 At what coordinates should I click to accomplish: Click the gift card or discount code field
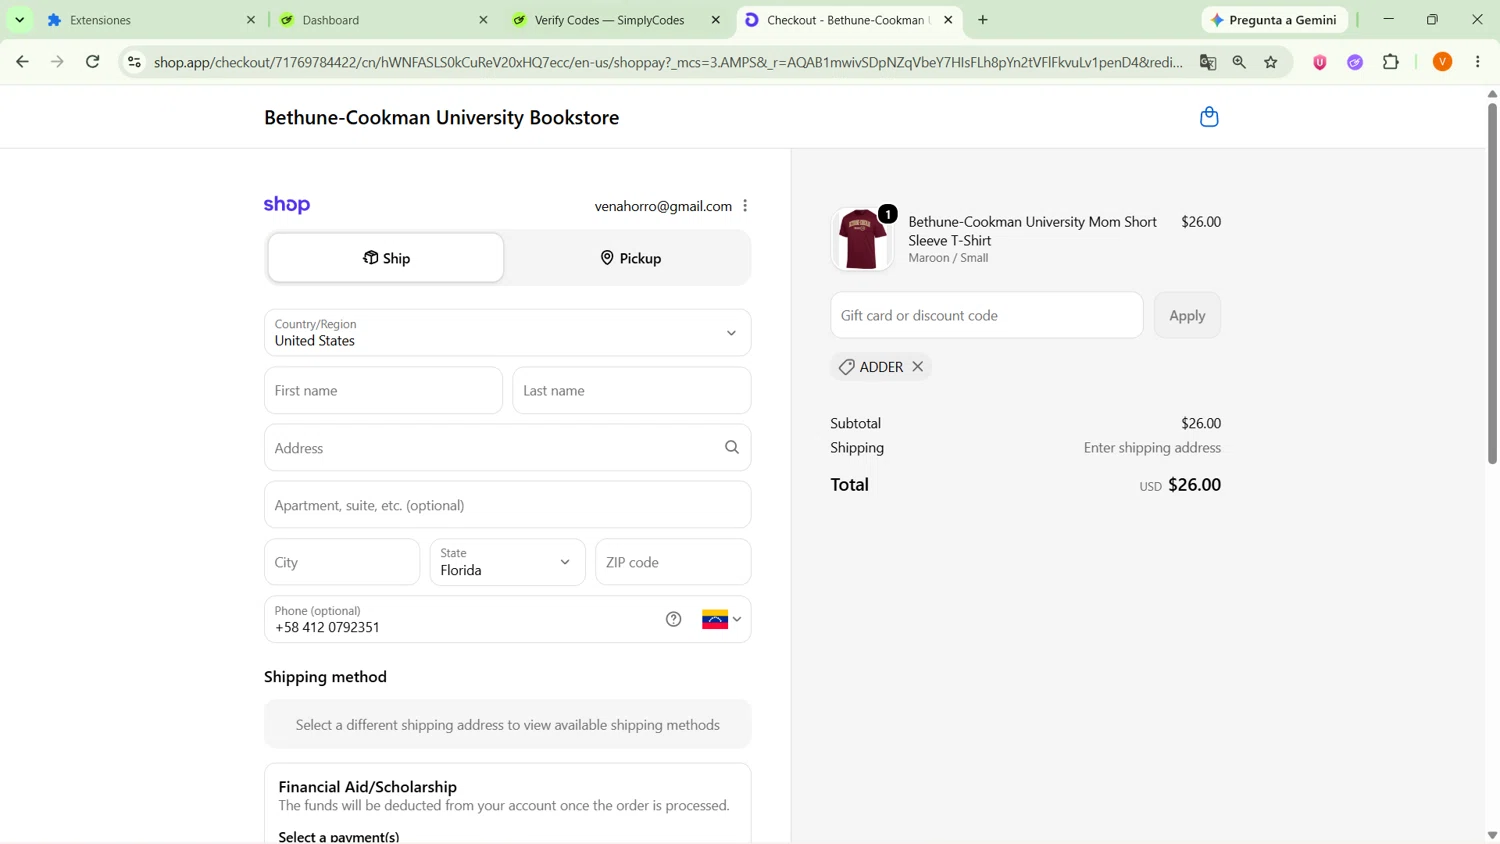pos(987,315)
